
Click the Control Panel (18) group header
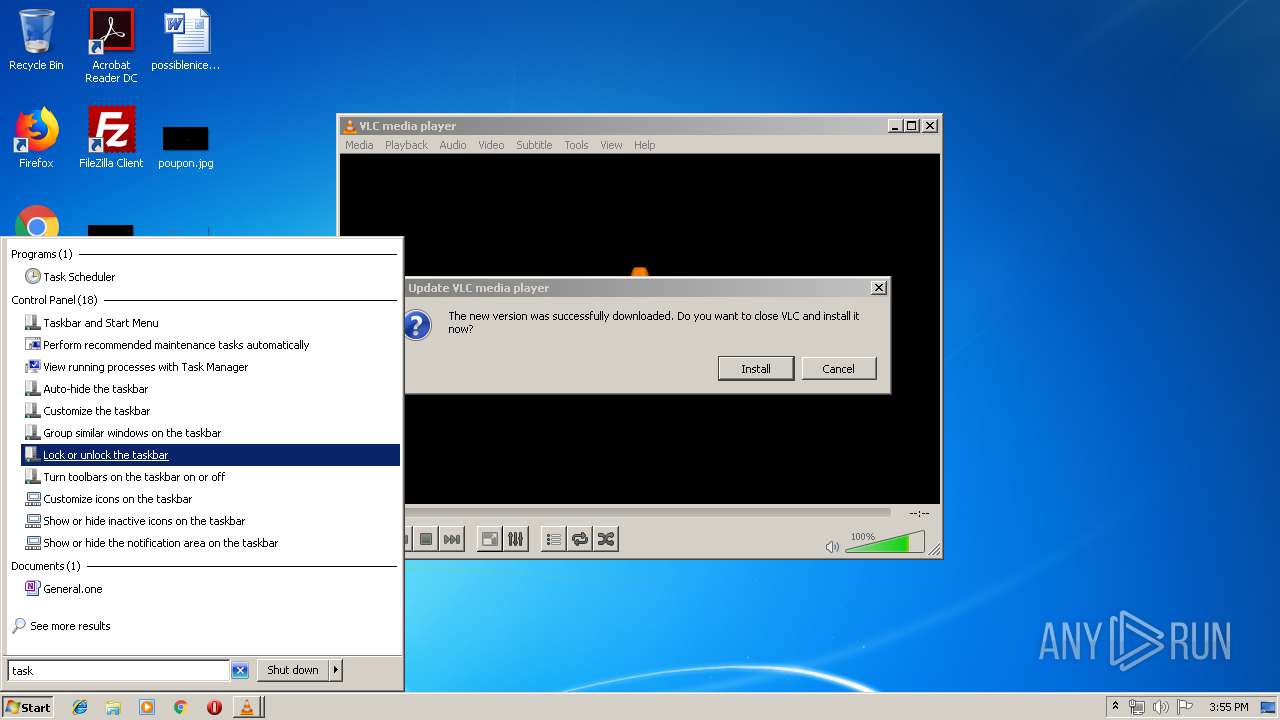click(x=54, y=300)
